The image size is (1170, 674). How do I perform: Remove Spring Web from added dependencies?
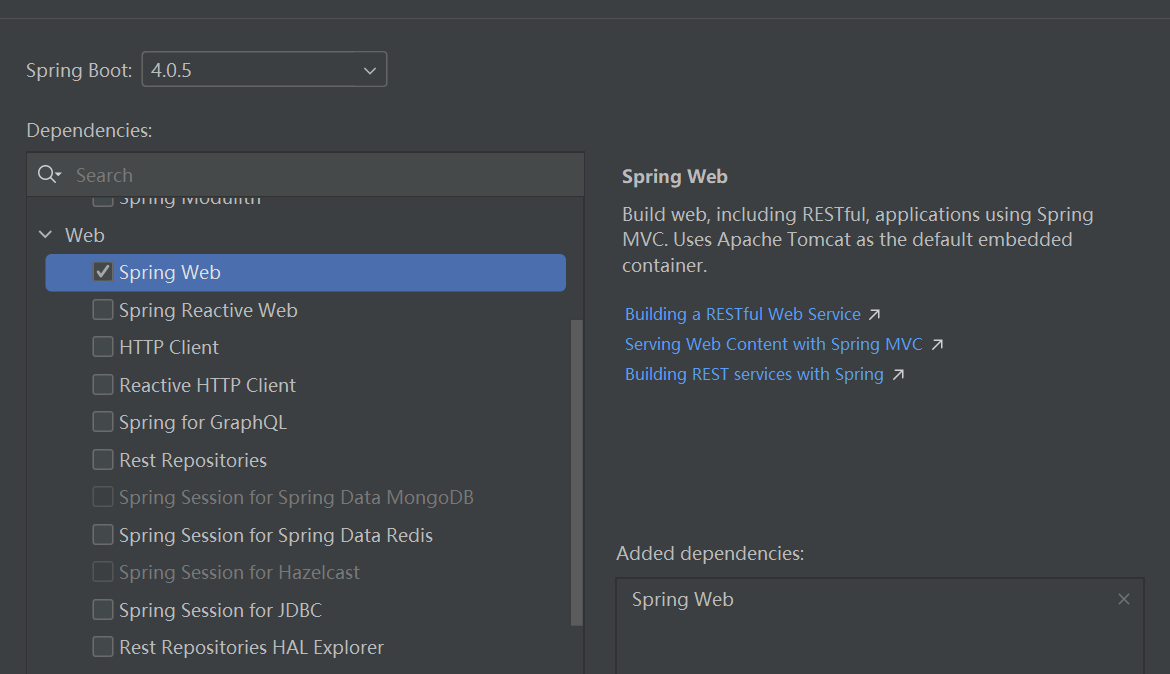point(1124,599)
